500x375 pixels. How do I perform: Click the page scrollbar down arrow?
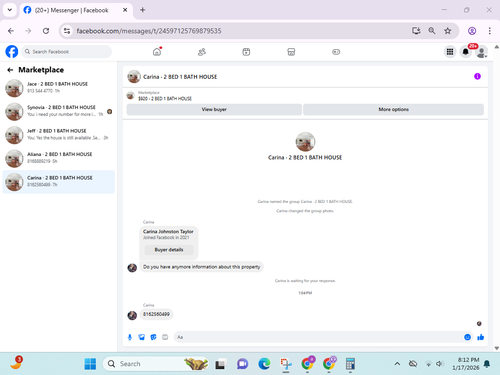point(497,348)
